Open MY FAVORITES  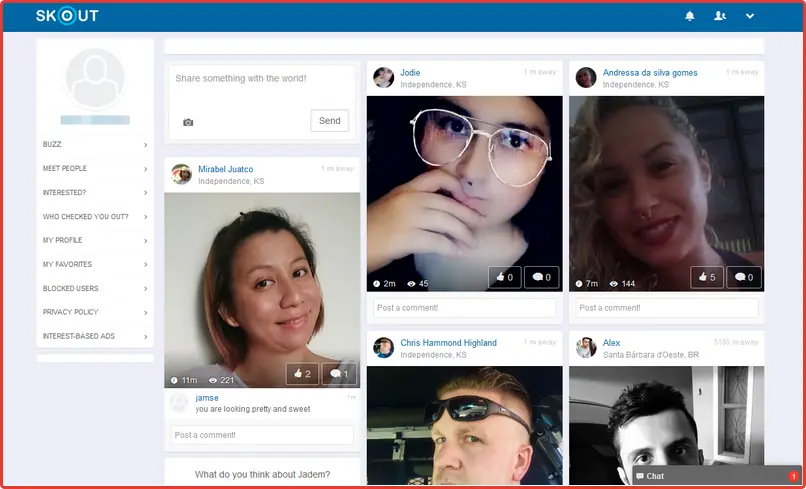coord(95,264)
